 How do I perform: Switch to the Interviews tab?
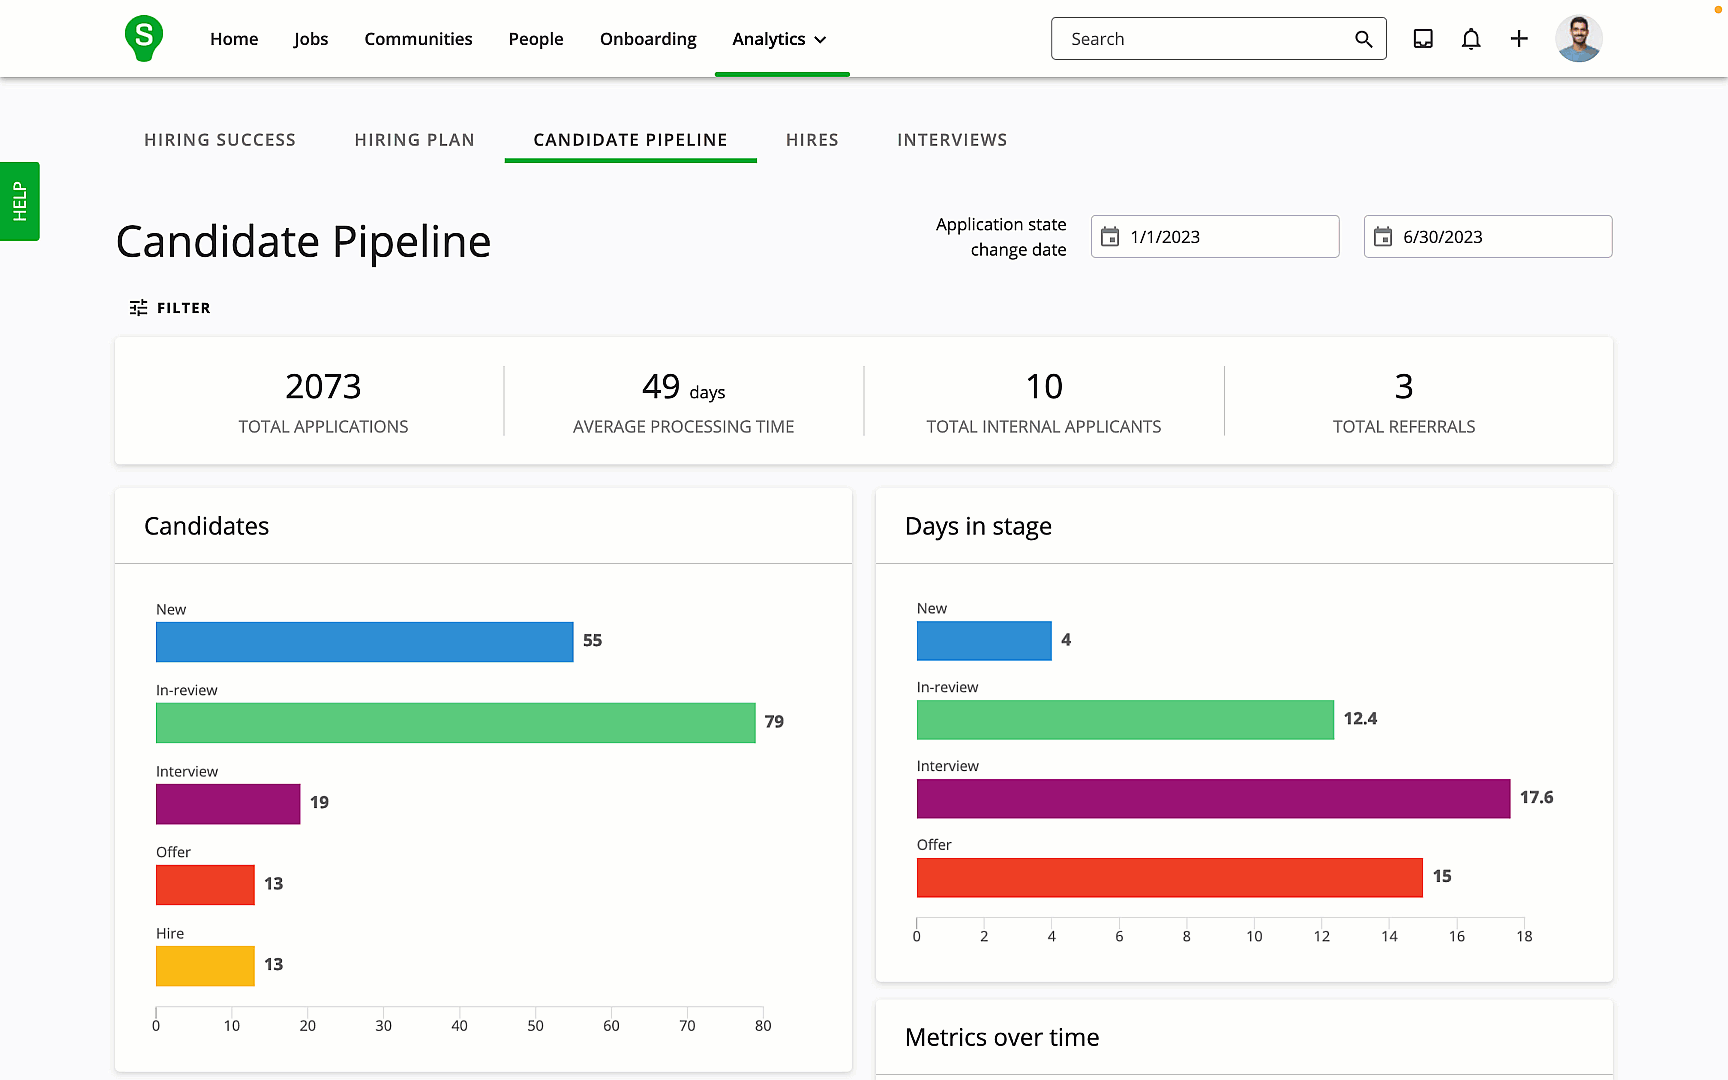(x=951, y=140)
